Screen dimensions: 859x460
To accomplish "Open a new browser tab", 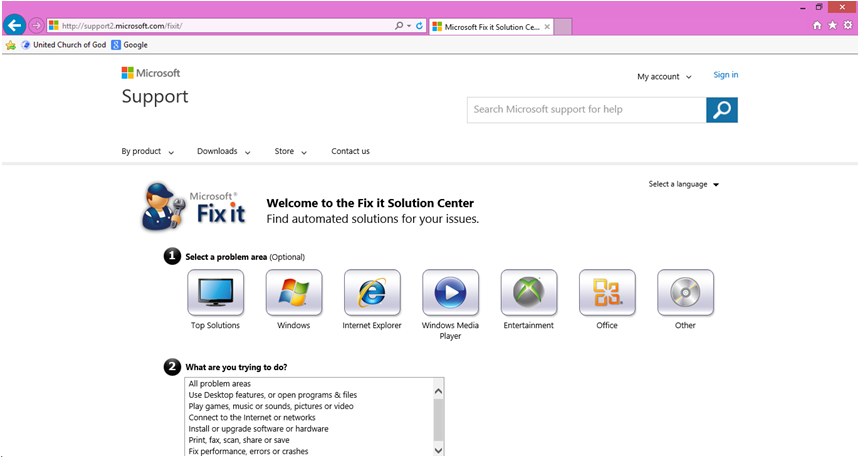I will [563, 26].
